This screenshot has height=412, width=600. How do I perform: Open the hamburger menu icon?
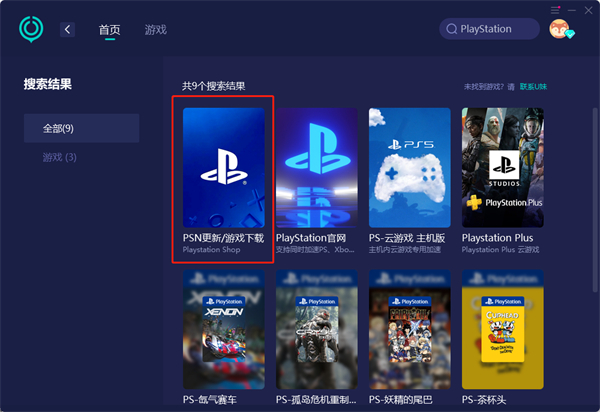pos(555,10)
